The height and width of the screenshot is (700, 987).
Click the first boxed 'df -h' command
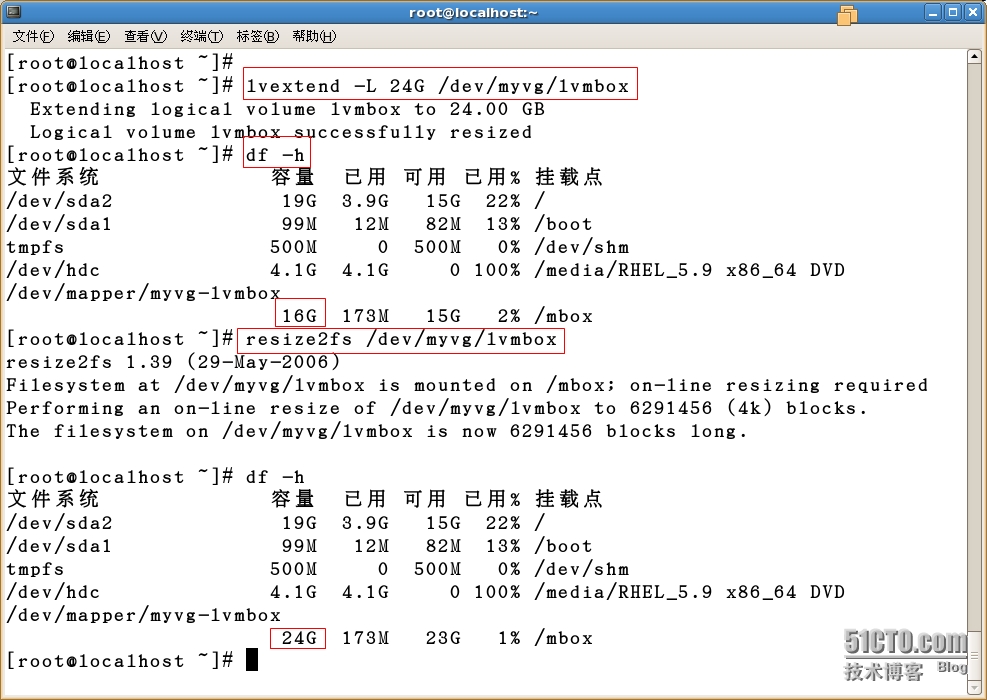pyautogui.click(x=275, y=155)
